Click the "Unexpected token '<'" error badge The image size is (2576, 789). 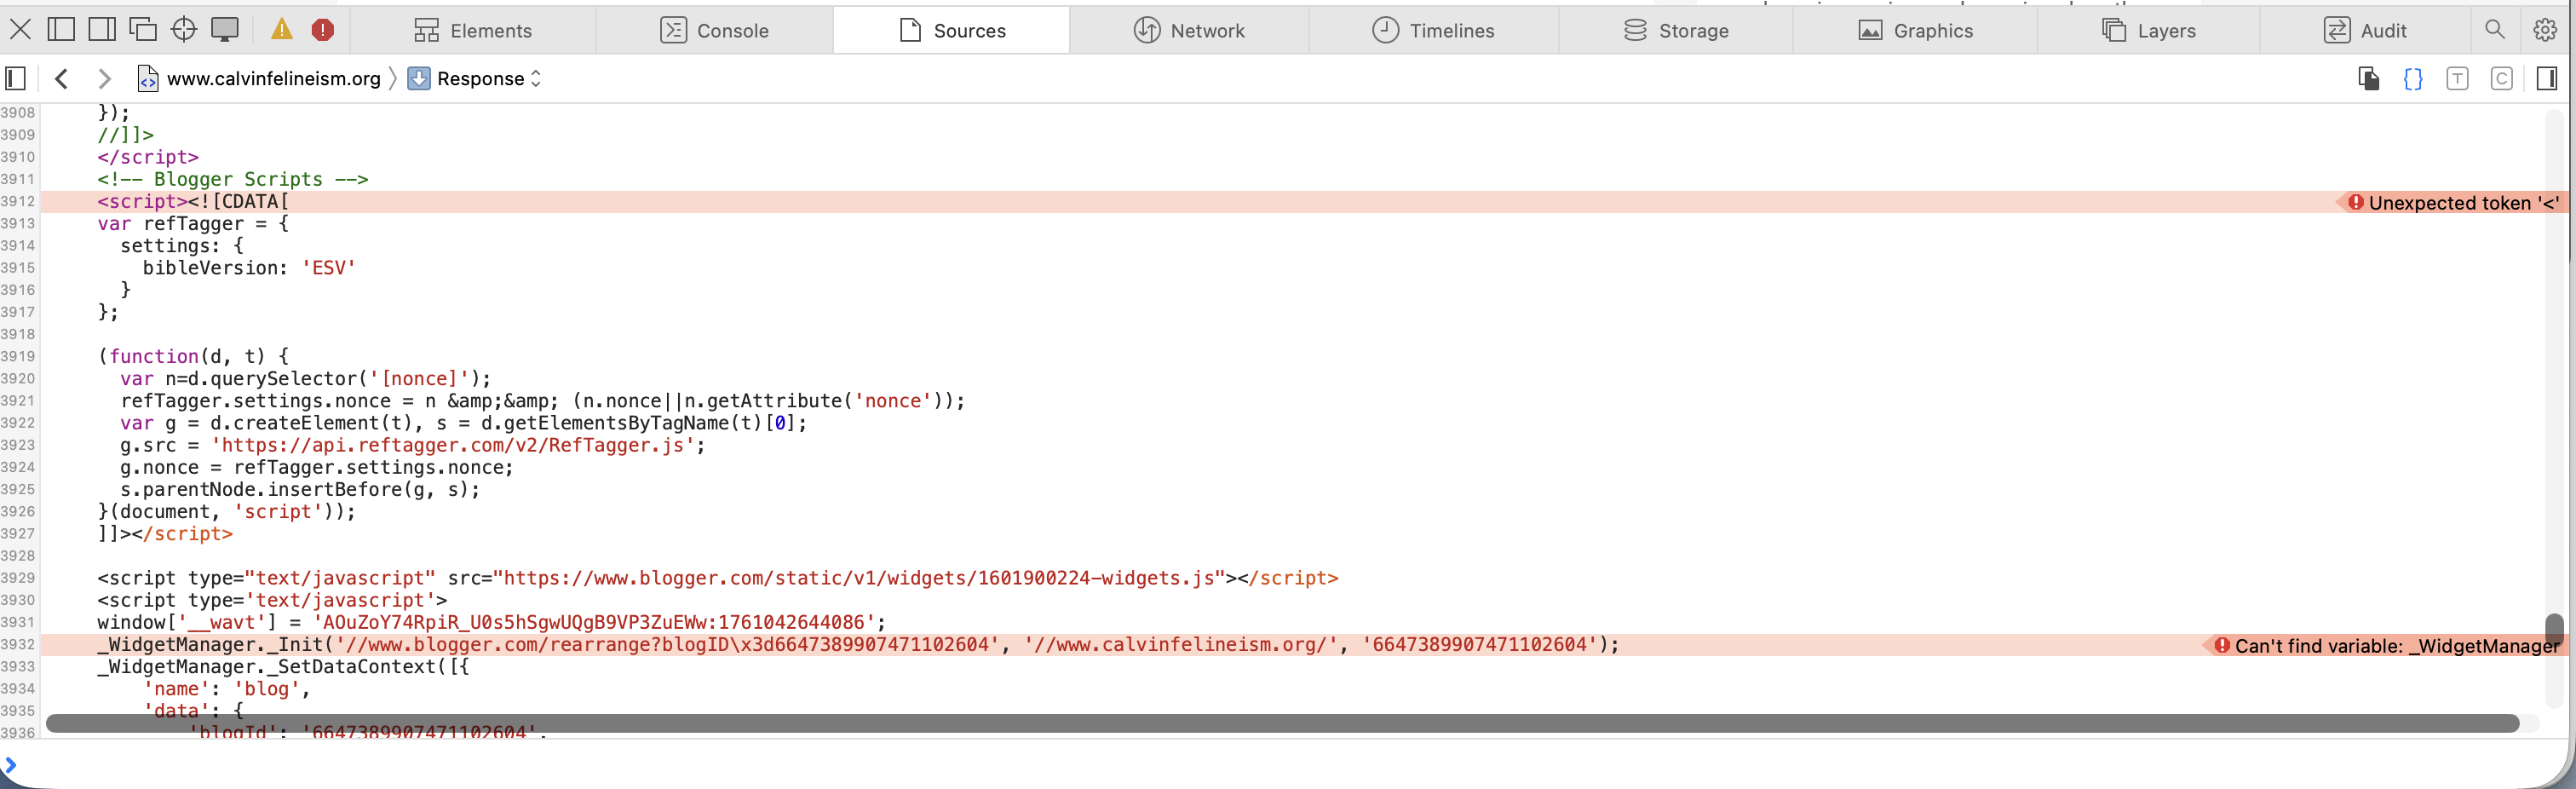point(2452,202)
